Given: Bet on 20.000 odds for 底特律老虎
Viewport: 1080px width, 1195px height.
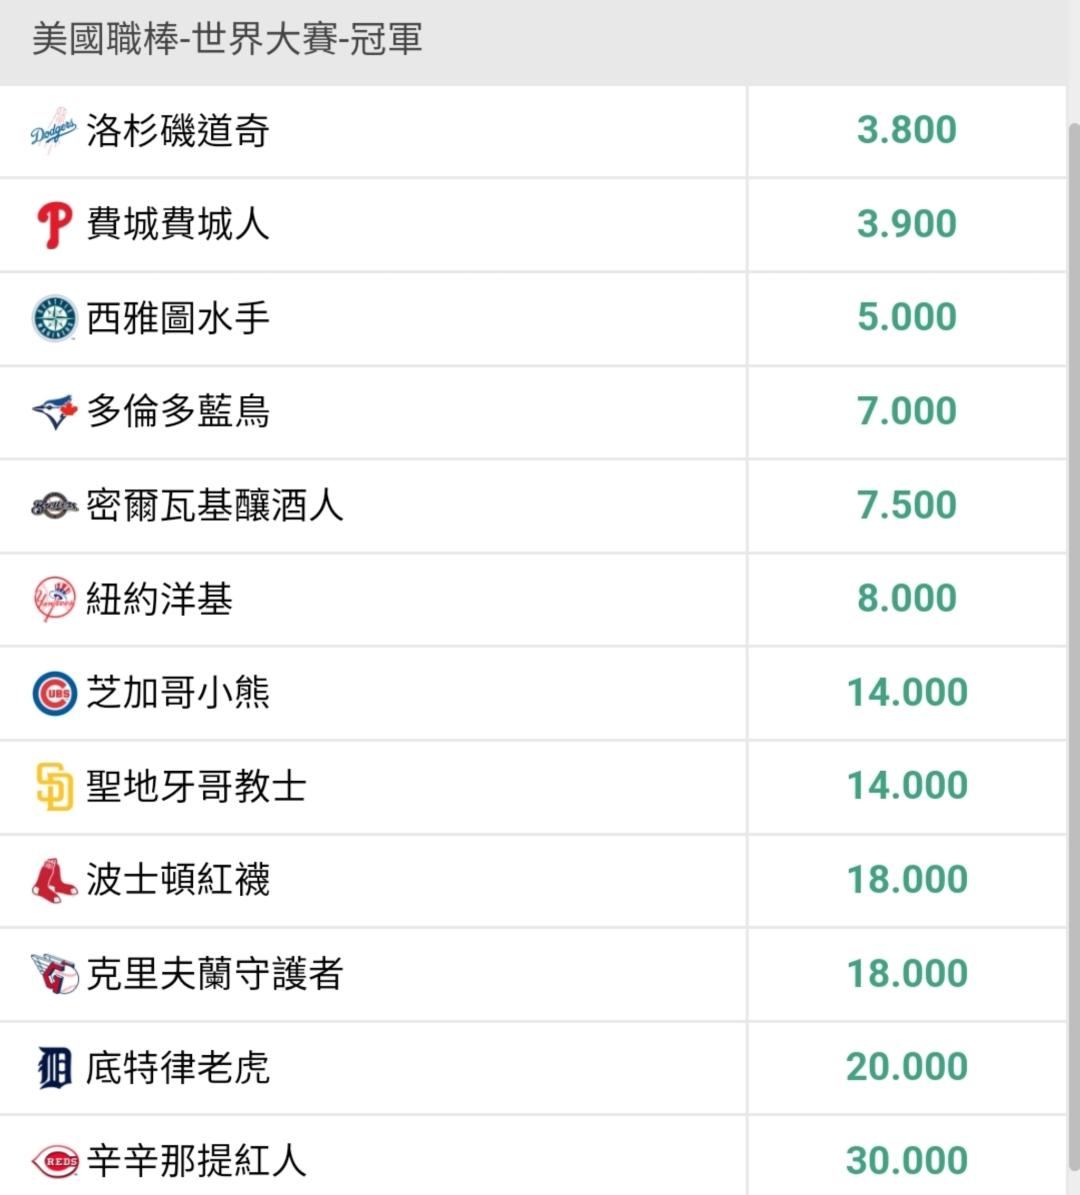Looking at the screenshot, I should [906, 1066].
